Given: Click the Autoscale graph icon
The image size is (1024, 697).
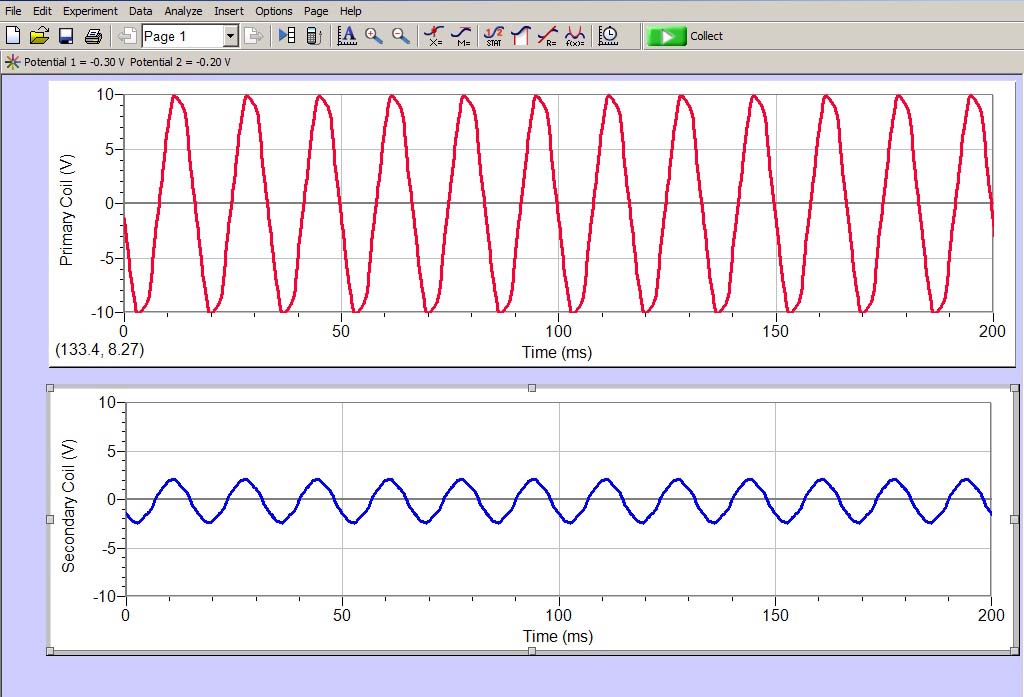Looking at the screenshot, I should click(347, 36).
